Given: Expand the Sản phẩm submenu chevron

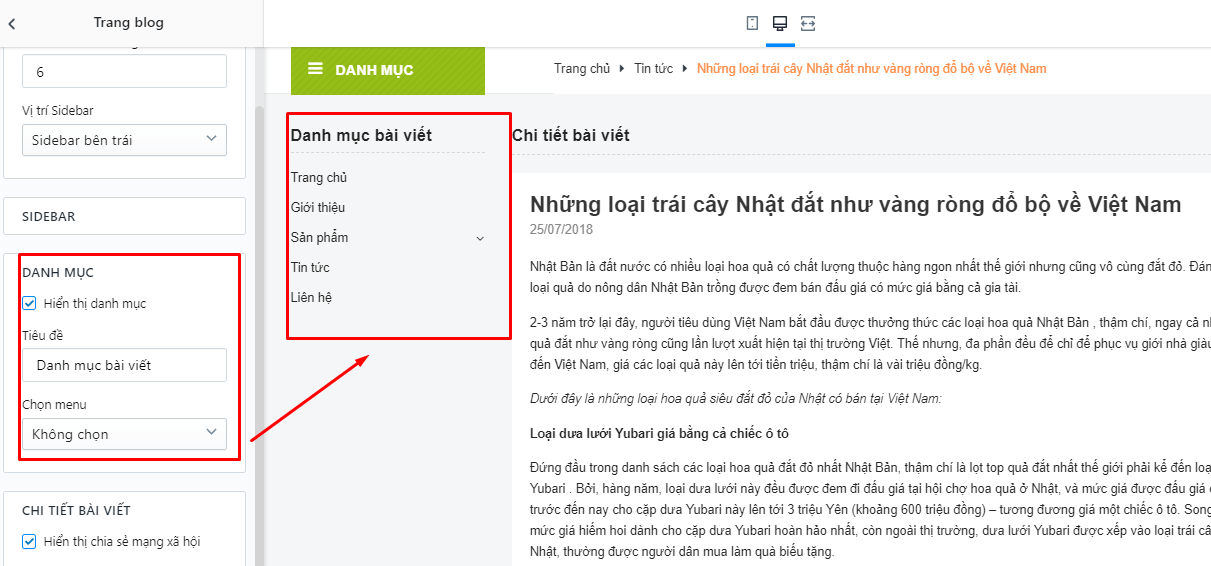Looking at the screenshot, I should tap(480, 238).
